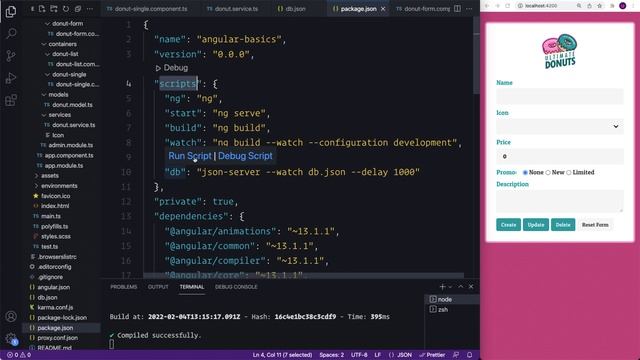Open the notifications bell in status bar

(x=469, y=355)
